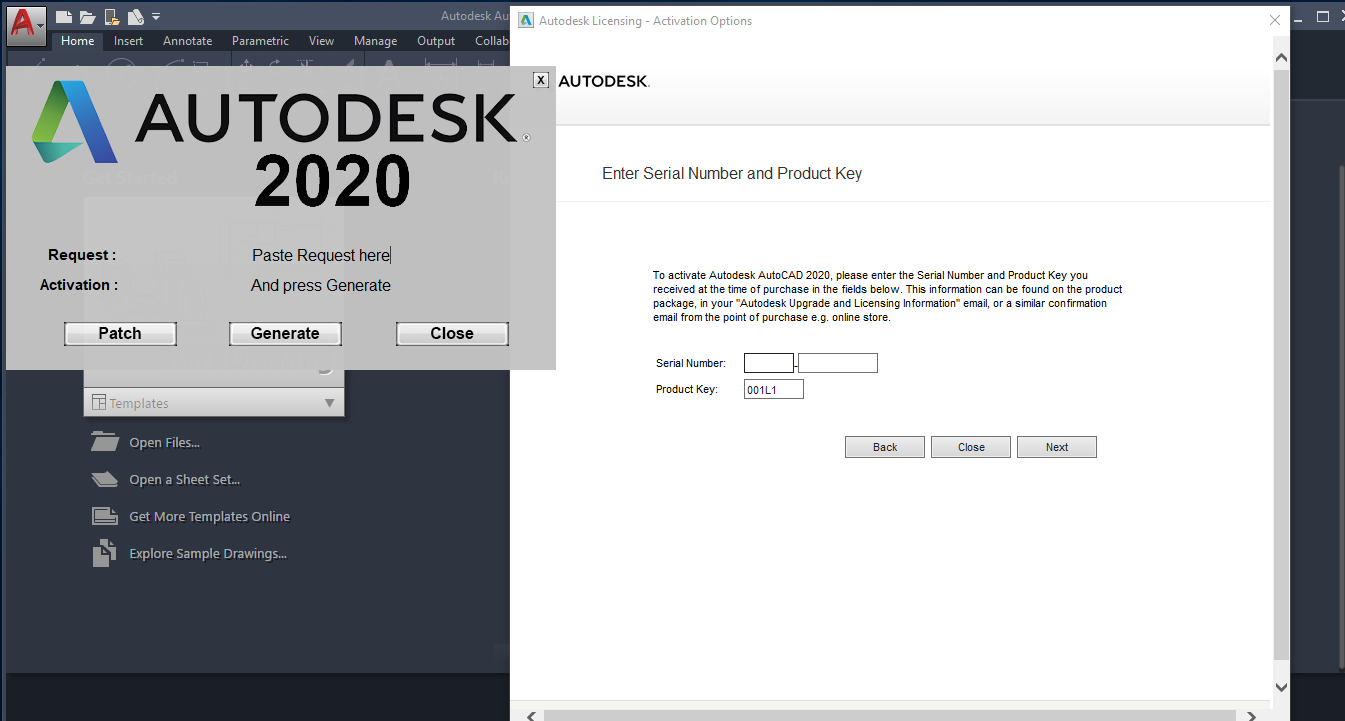Click the first Serial Number field
The height and width of the screenshot is (721, 1345).
(x=769, y=363)
